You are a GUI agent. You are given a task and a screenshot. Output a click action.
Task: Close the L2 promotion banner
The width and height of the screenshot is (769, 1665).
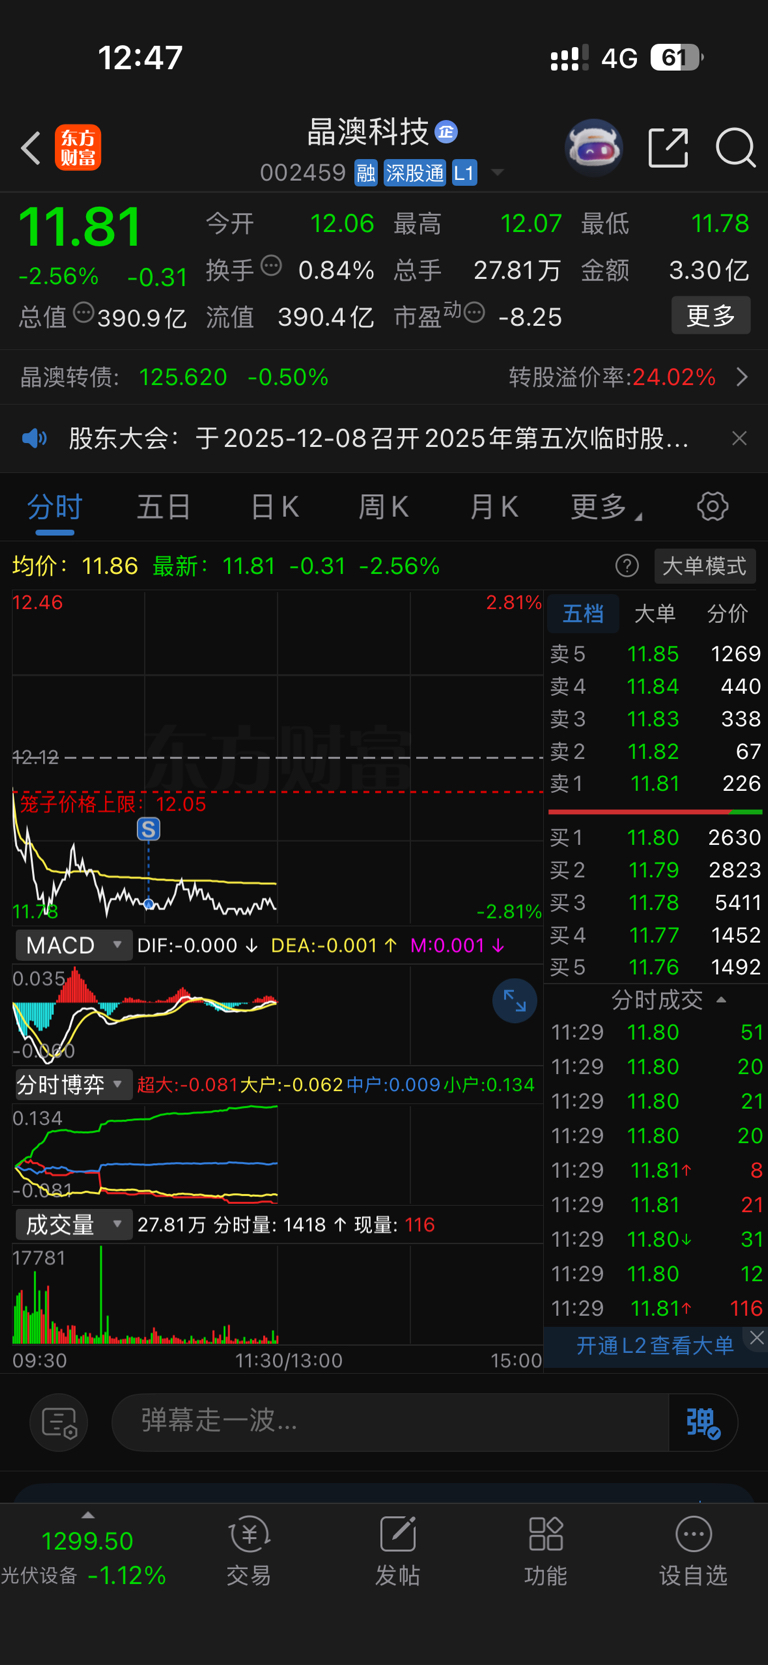(x=757, y=1338)
